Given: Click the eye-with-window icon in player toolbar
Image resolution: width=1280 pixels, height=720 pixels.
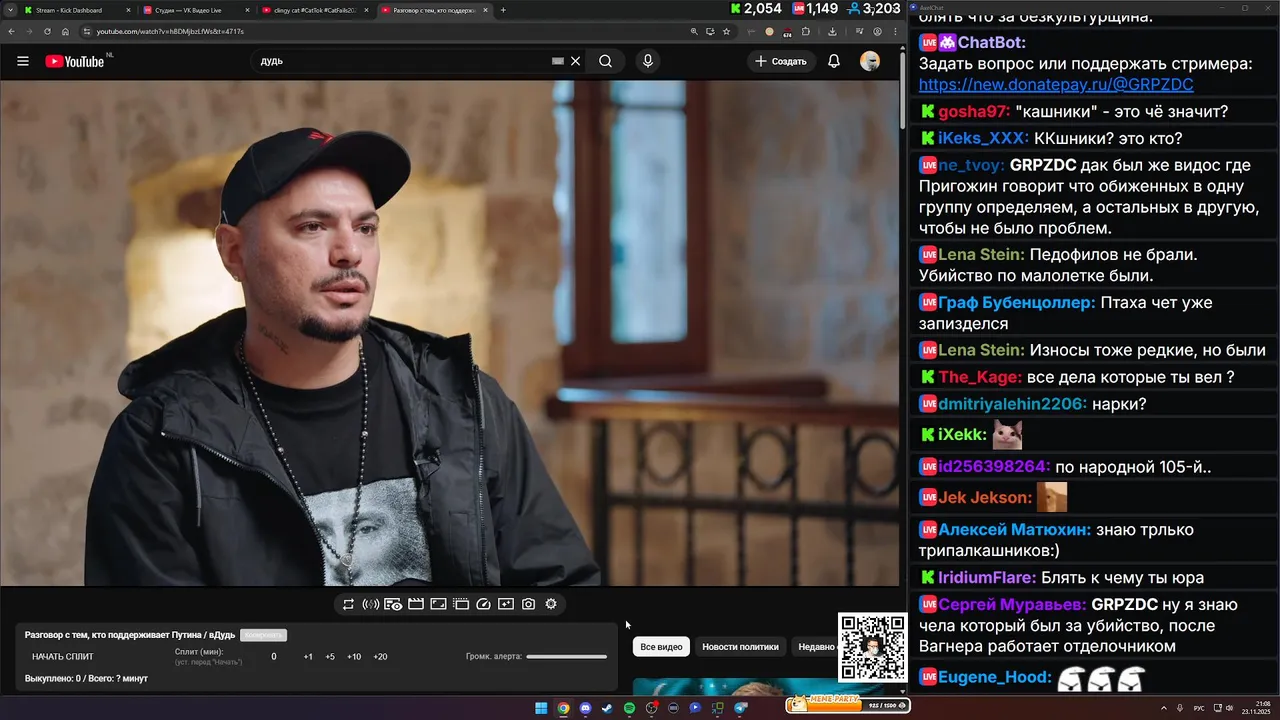Looking at the screenshot, I should [x=393, y=604].
